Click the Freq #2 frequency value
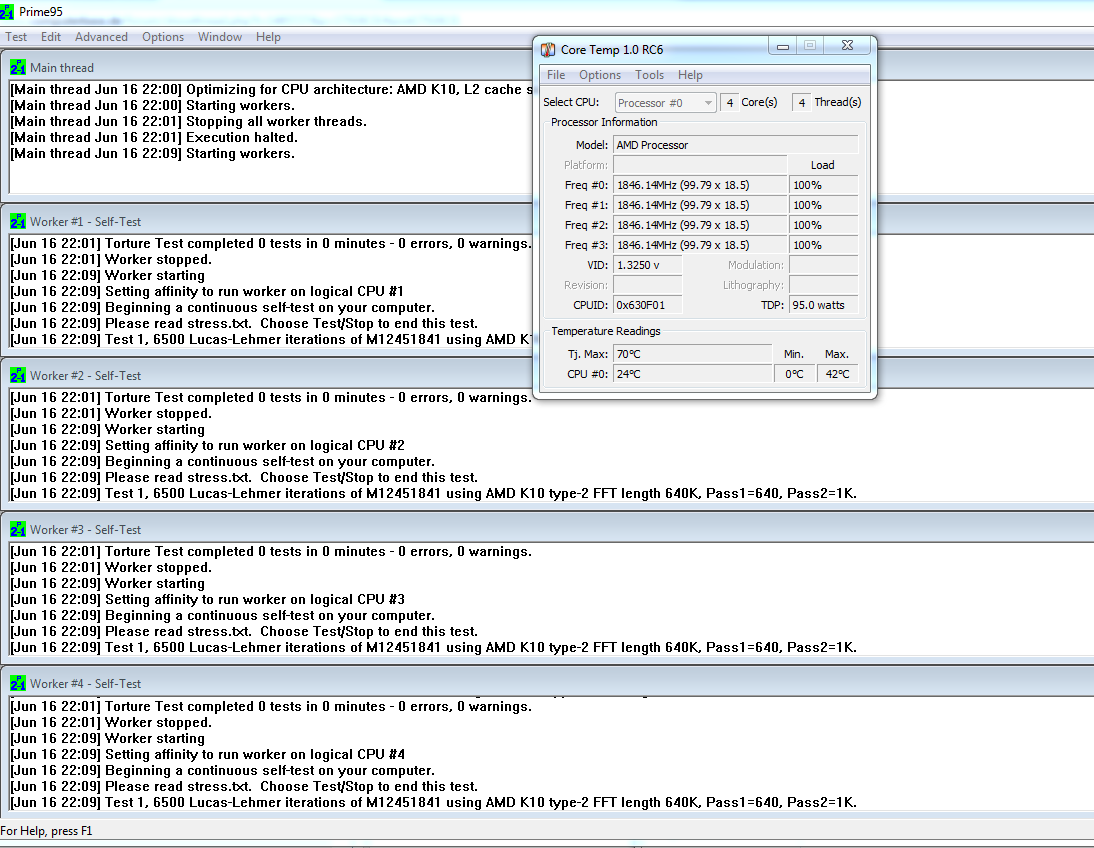1094x848 pixels. 700,225
